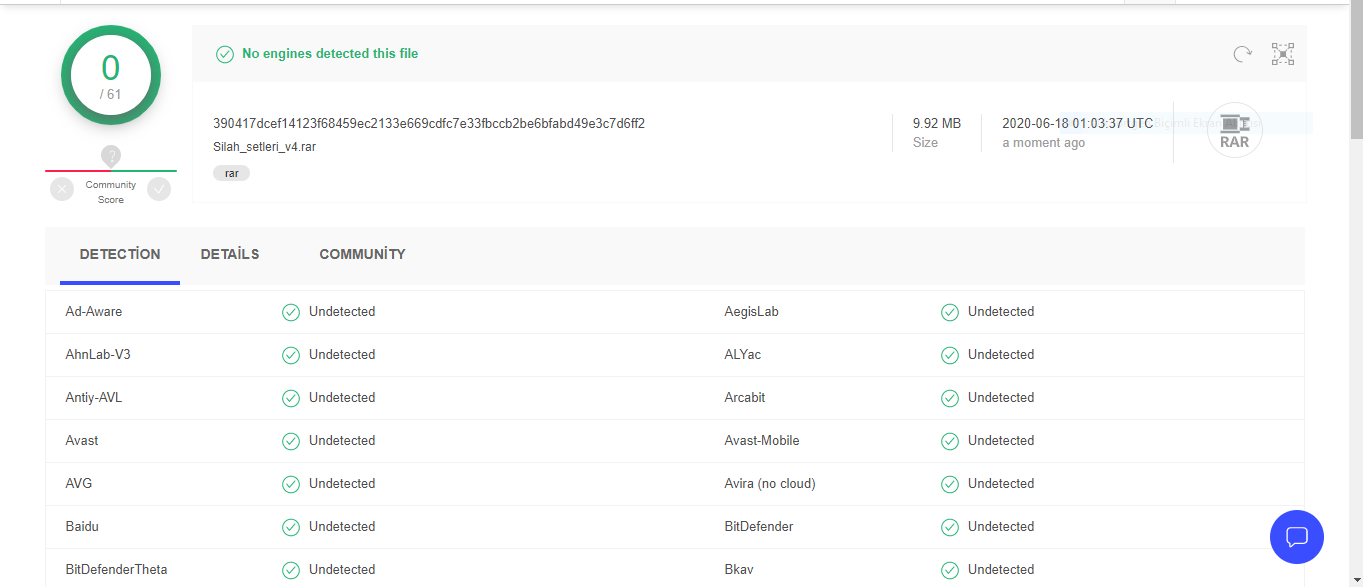Vote malicious with community X icon

pos(62,189)
